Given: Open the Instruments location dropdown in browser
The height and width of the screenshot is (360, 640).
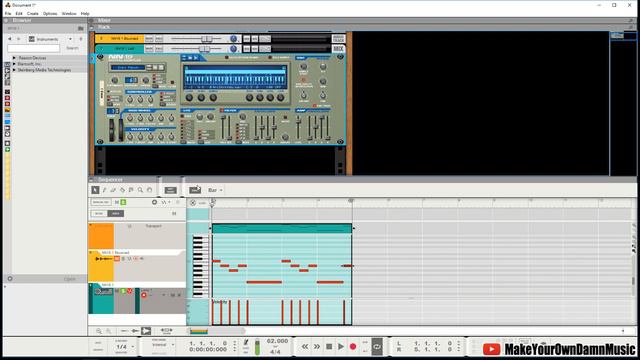Looking at the screenshot, I should click(x=50, y=39).
